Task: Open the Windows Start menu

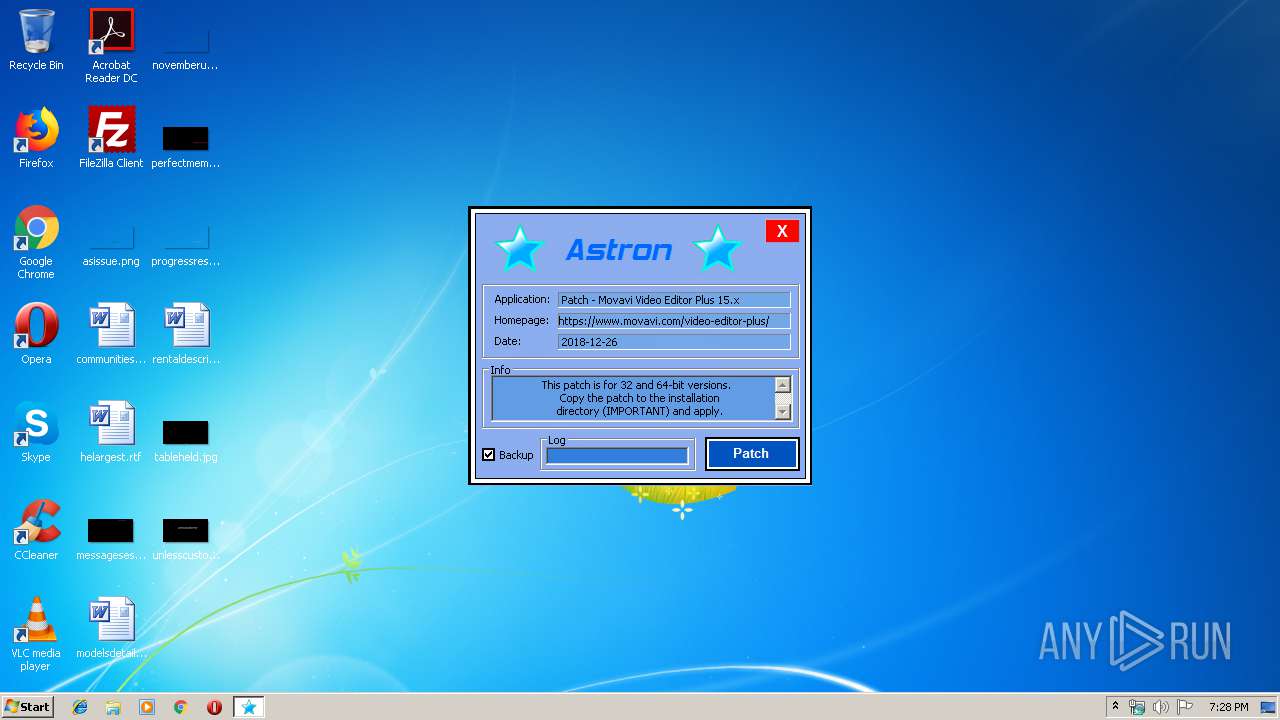Action: 28,707
